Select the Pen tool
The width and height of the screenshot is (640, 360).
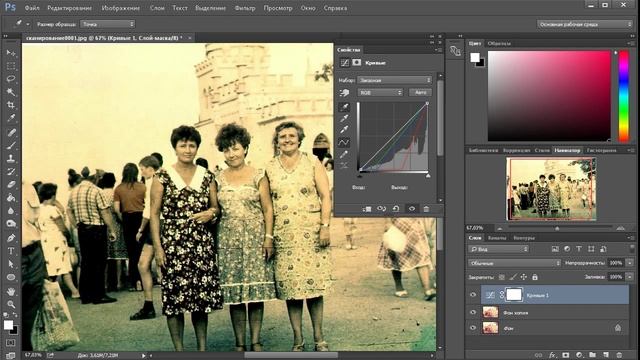[11, 238]
